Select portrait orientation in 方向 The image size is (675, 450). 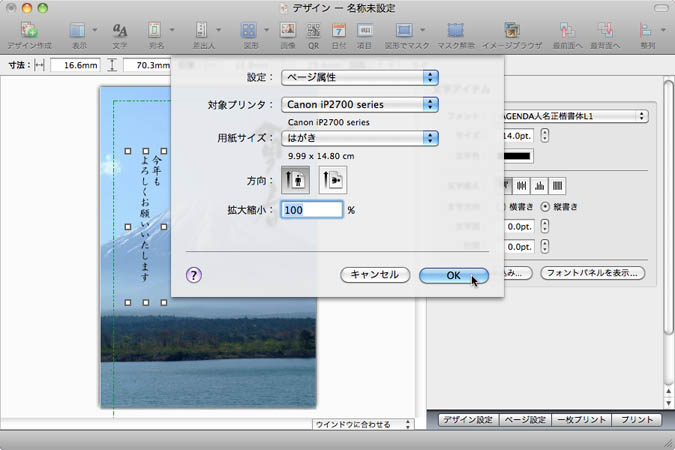297,180
